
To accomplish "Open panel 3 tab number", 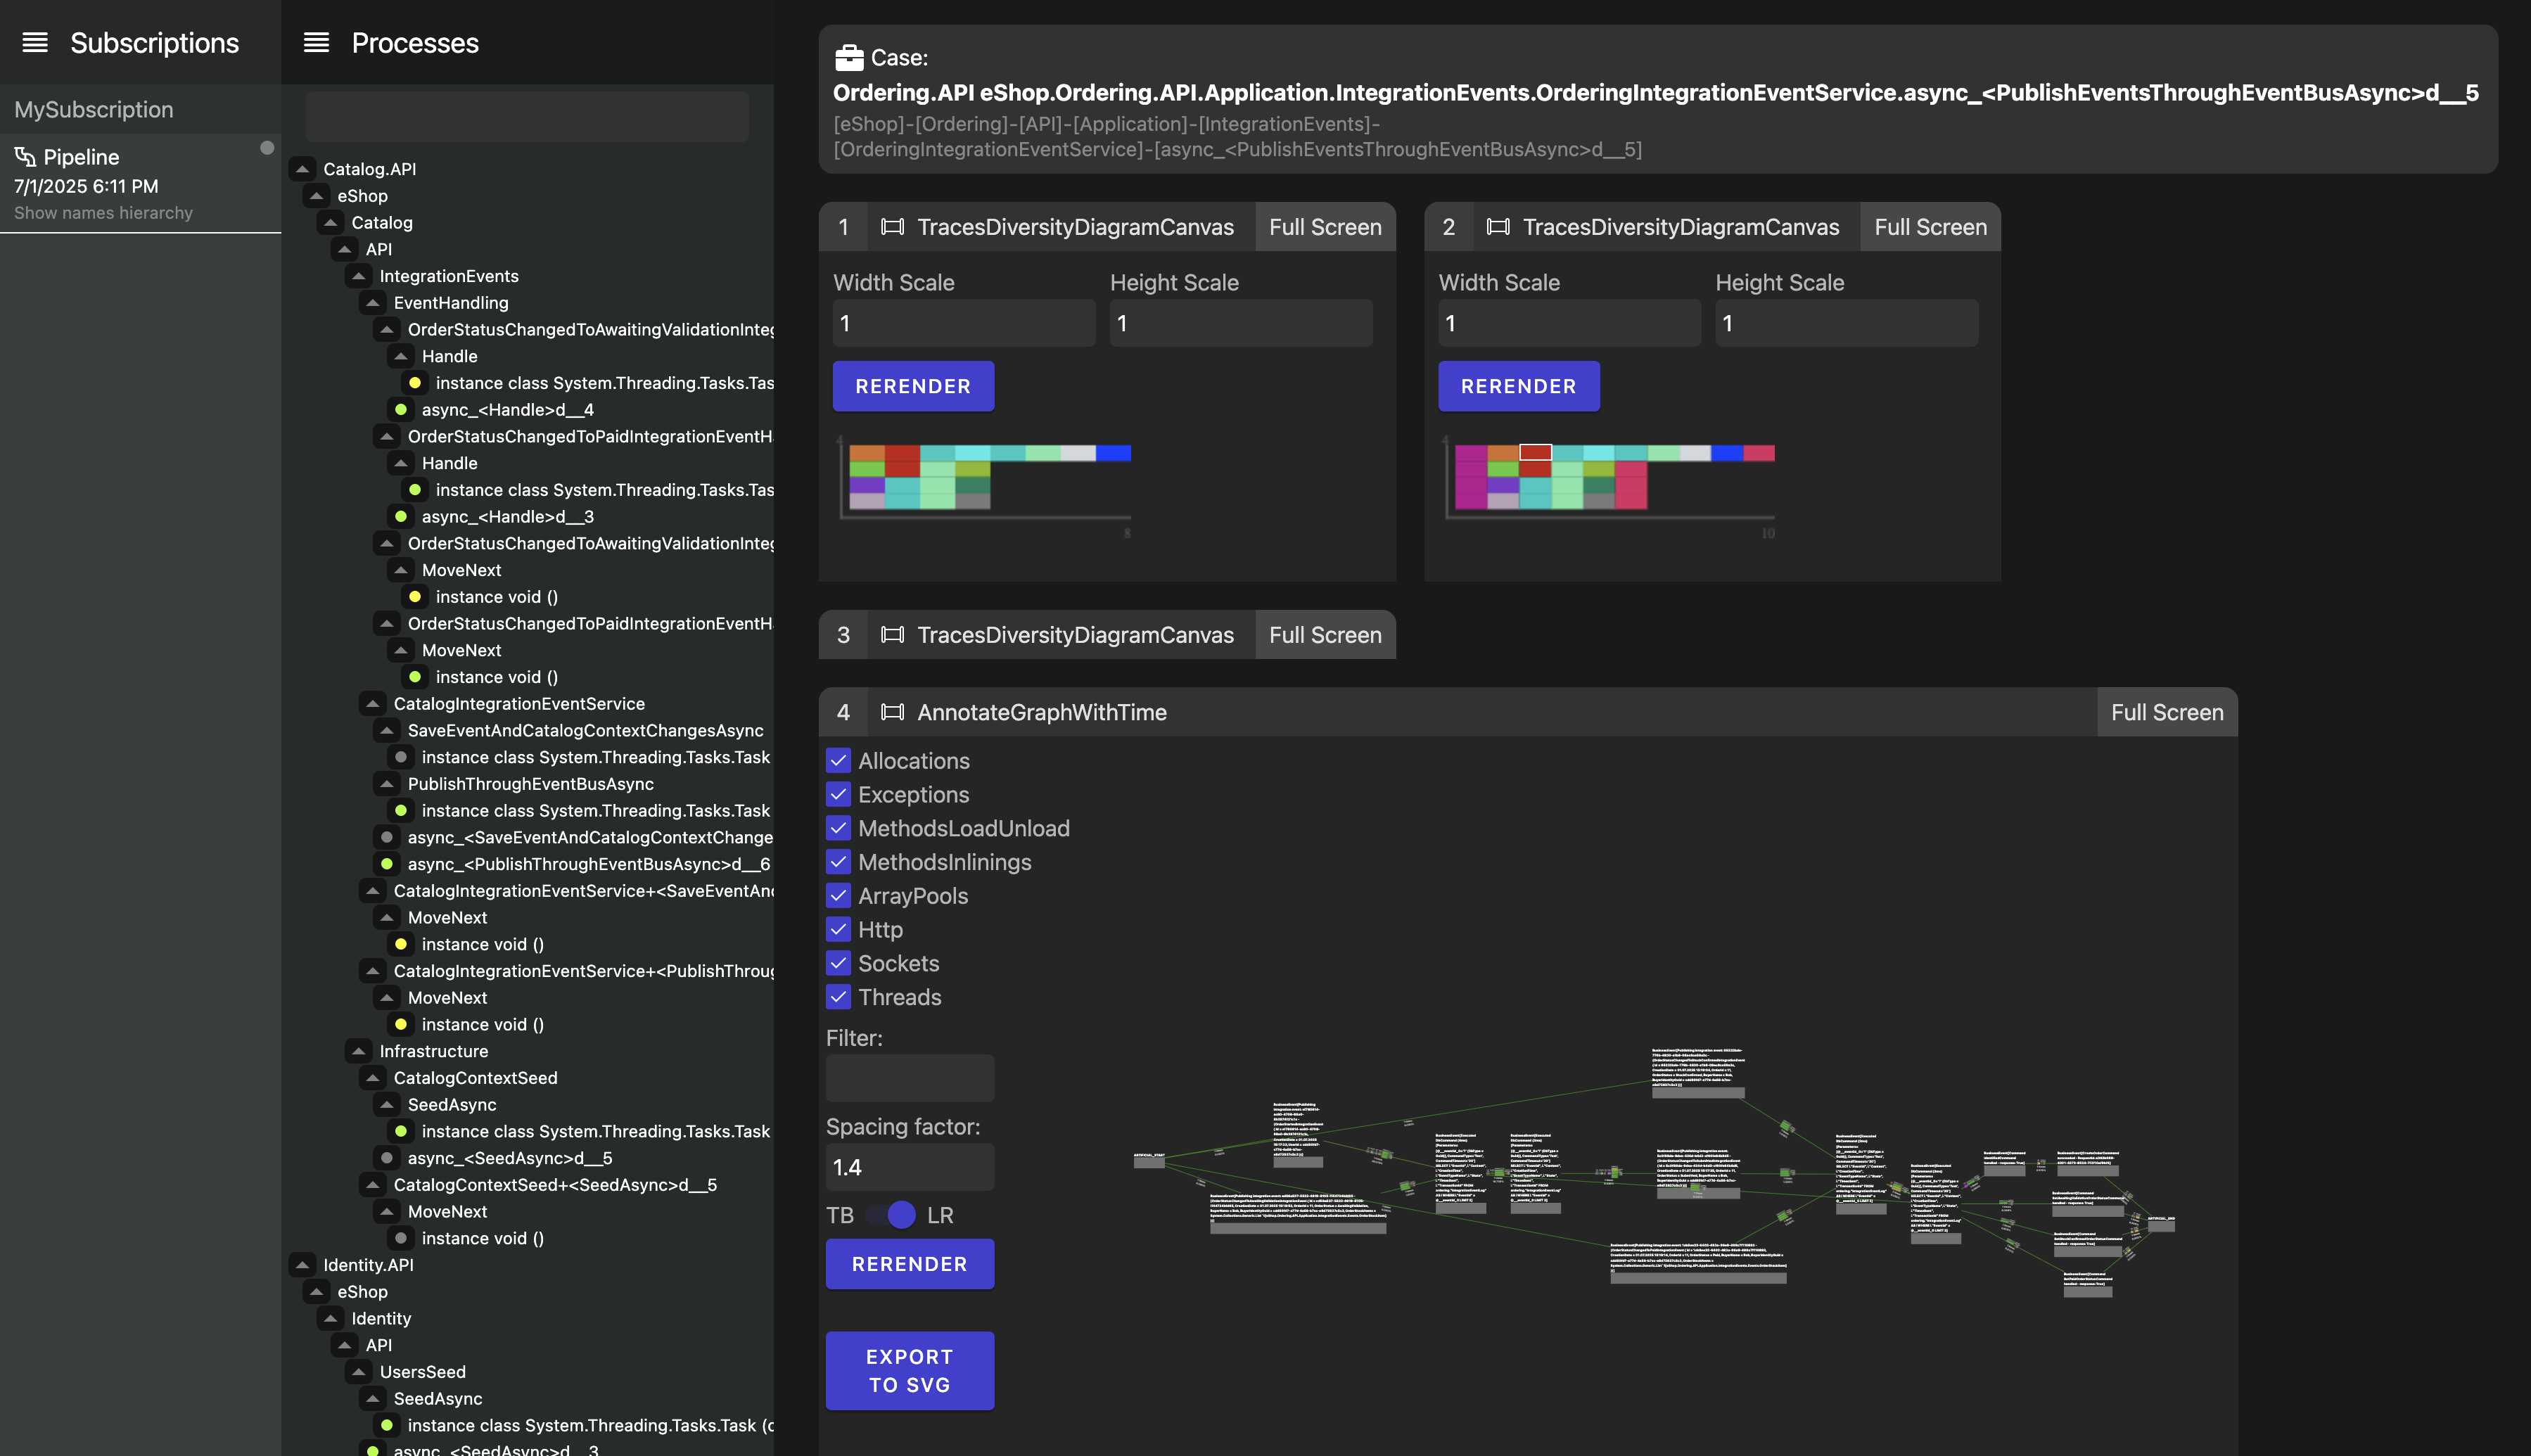I will (x=843, y=635).
